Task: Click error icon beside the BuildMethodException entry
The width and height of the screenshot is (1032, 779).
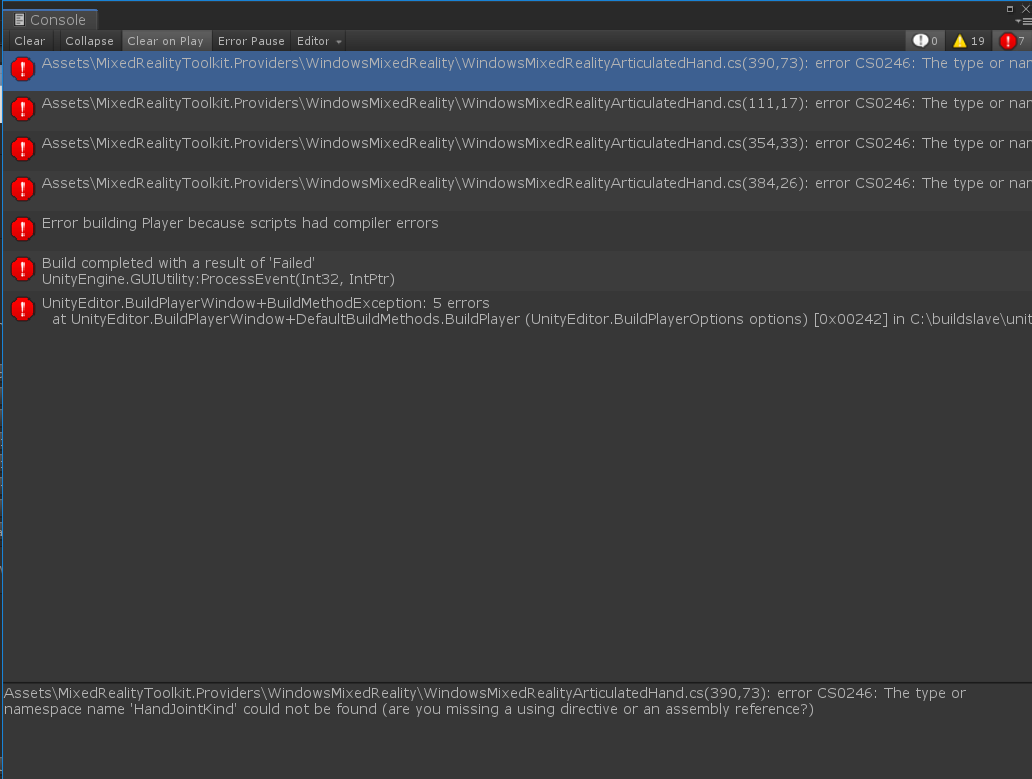Action: [x=22, y=308]
